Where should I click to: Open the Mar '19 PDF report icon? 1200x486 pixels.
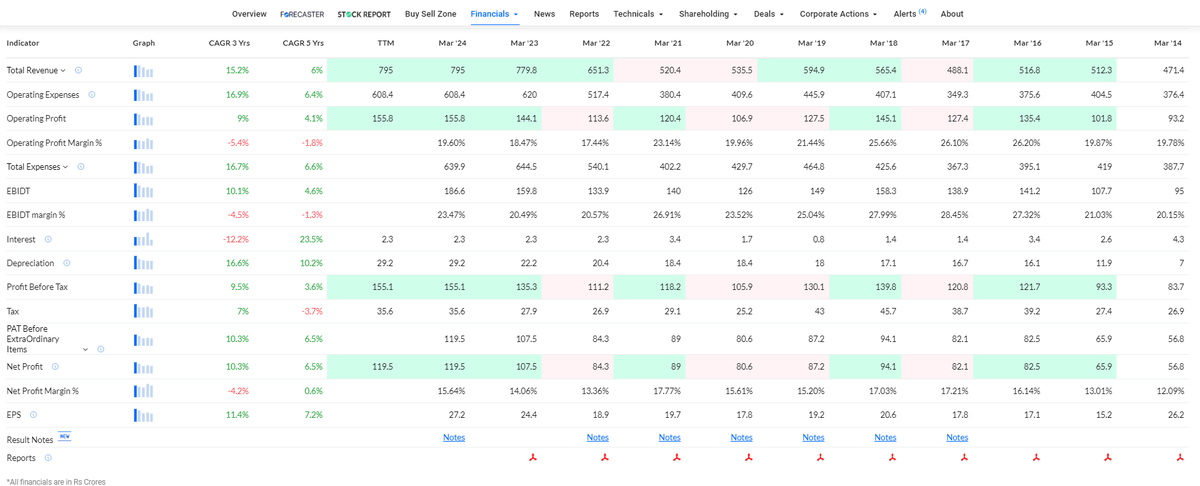821,457
